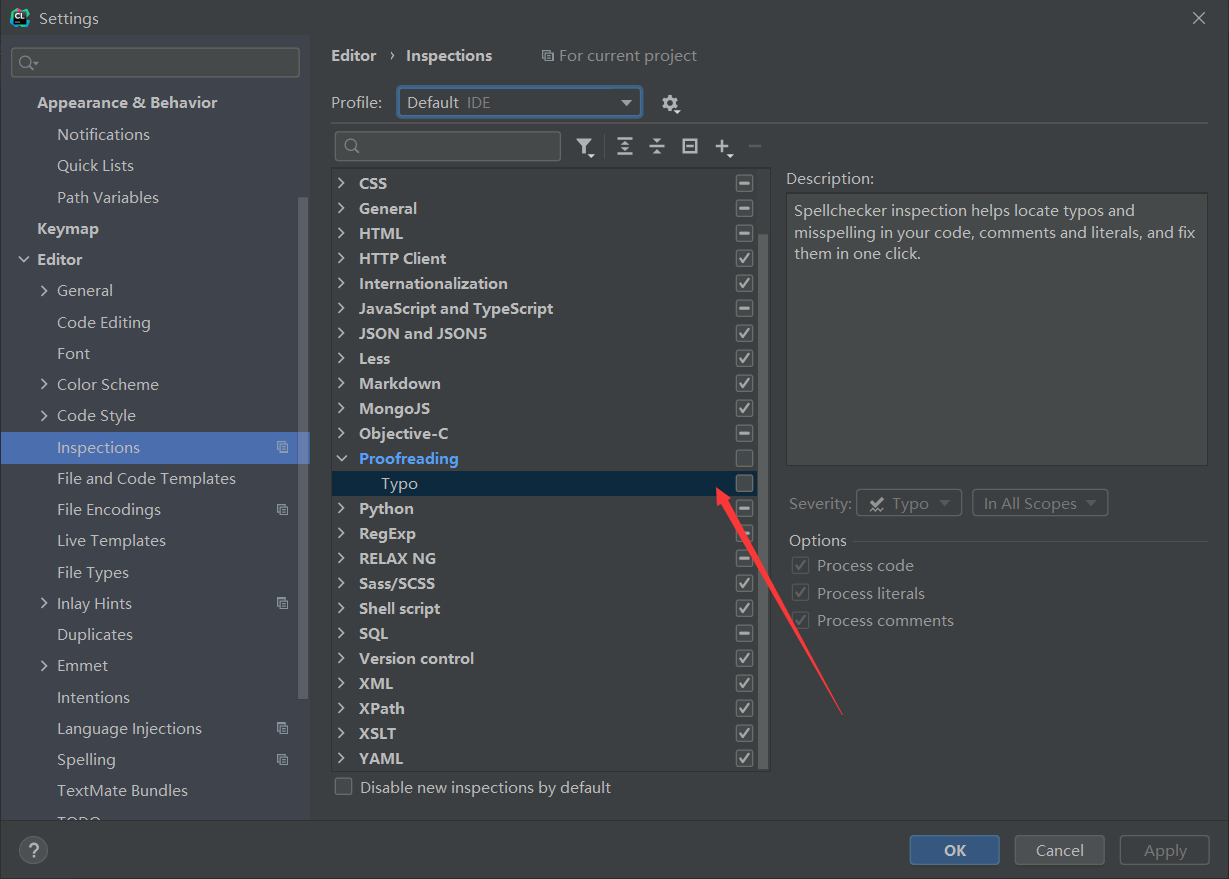Expand the JavaScript and TypeScript node
The image size is (1229, 879).
(x=342, y=308)
